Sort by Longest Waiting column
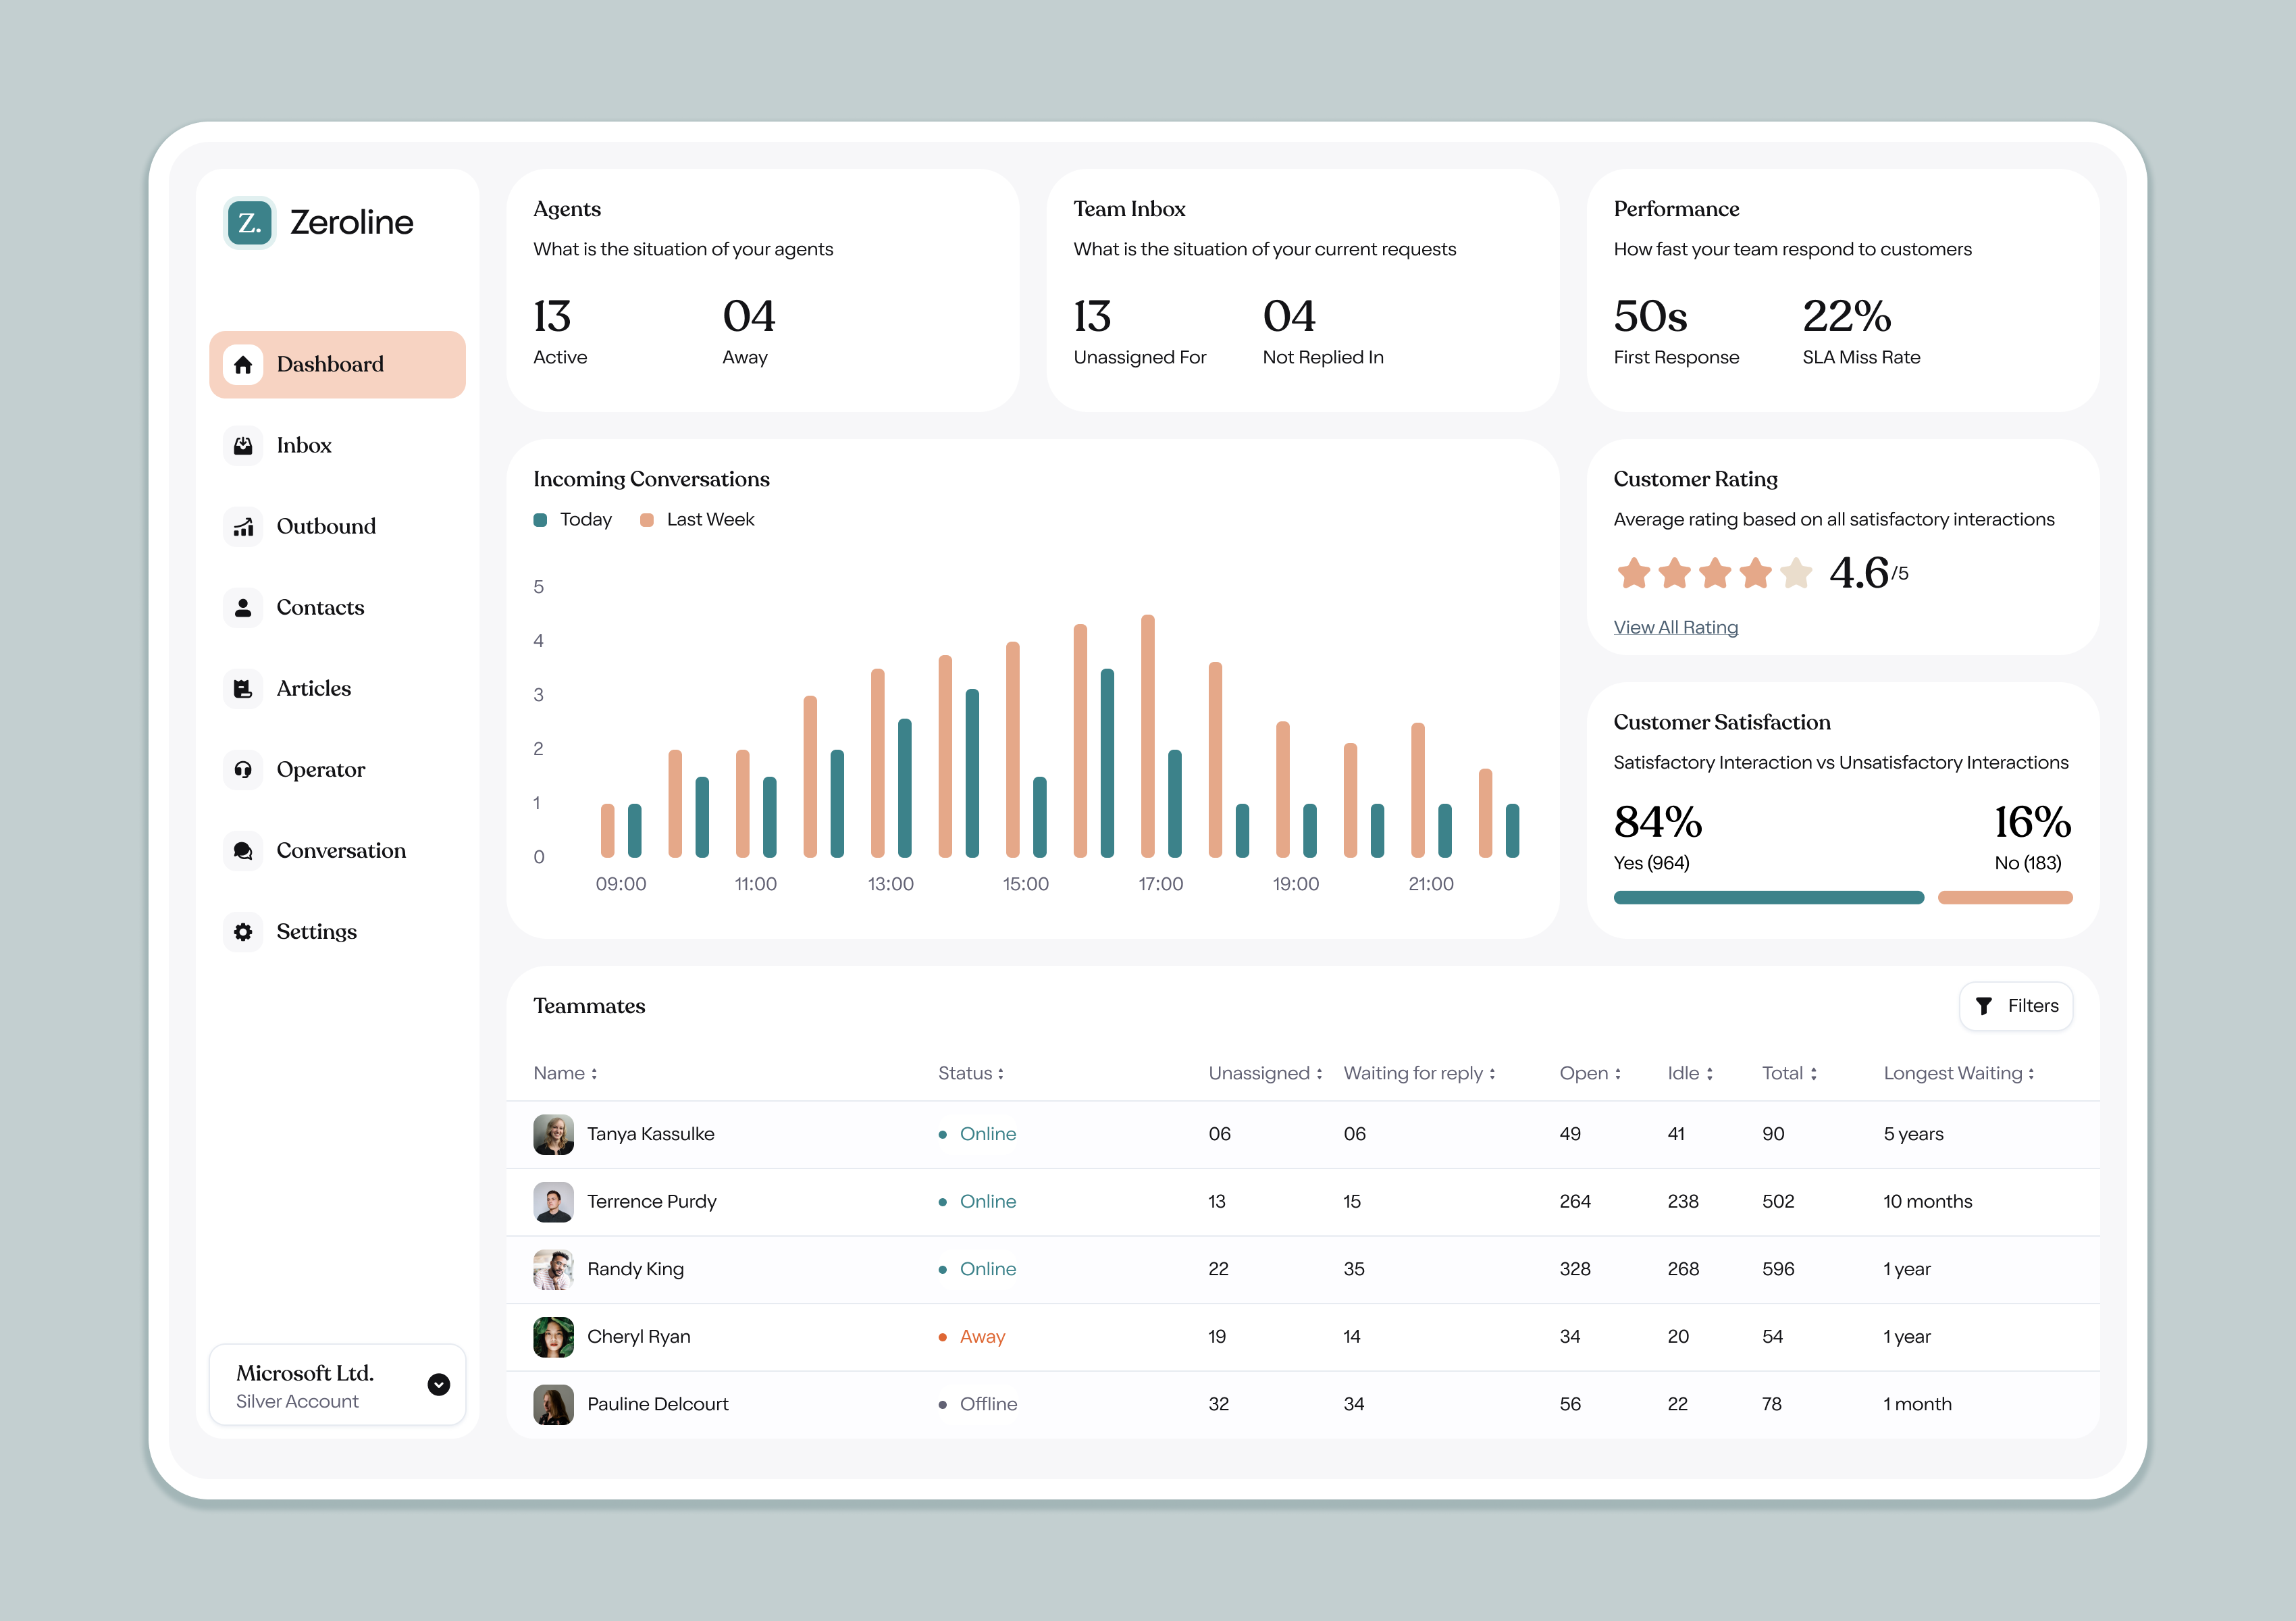The height and width of the screenshot is (1621, 2296). click(x=1958, y=1073)
